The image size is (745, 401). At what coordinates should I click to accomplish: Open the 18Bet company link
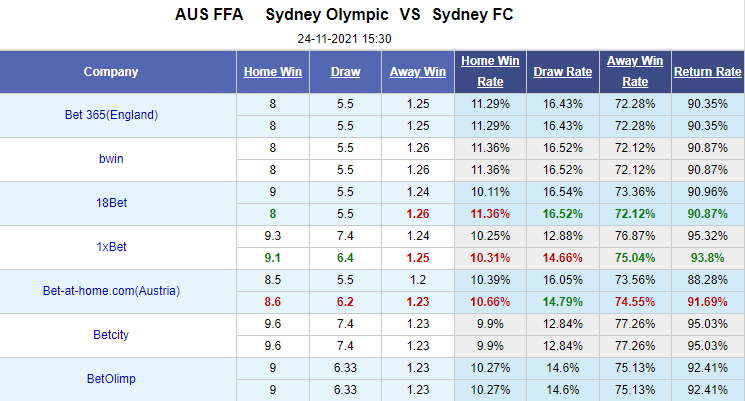click(111, 203)
